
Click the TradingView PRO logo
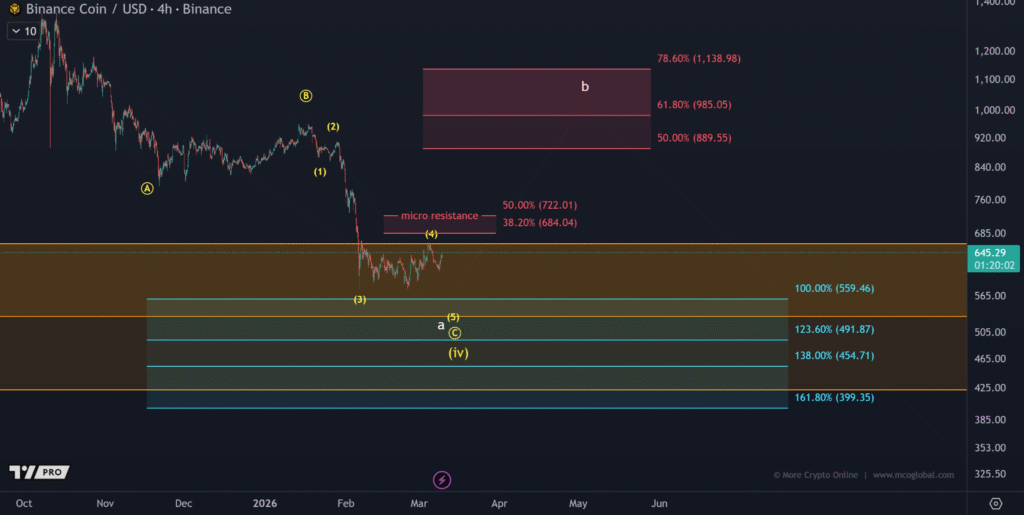[38, 472]
